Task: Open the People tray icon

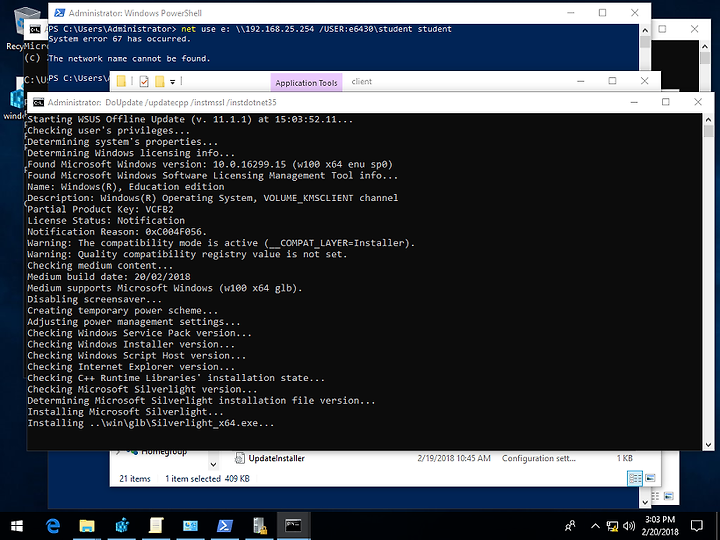Action: 570,526
